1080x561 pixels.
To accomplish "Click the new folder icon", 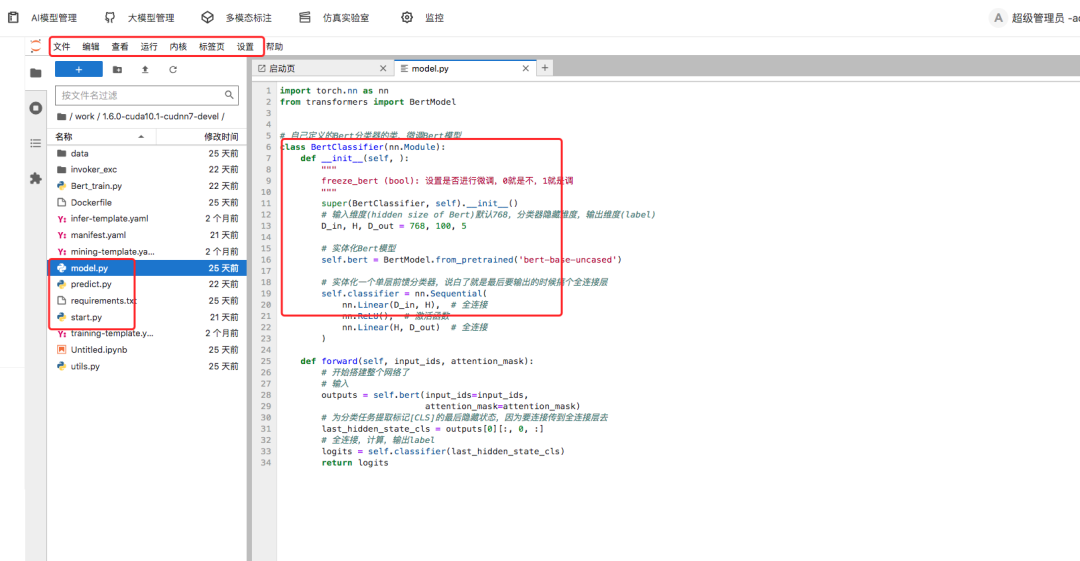I will [117, 70].
